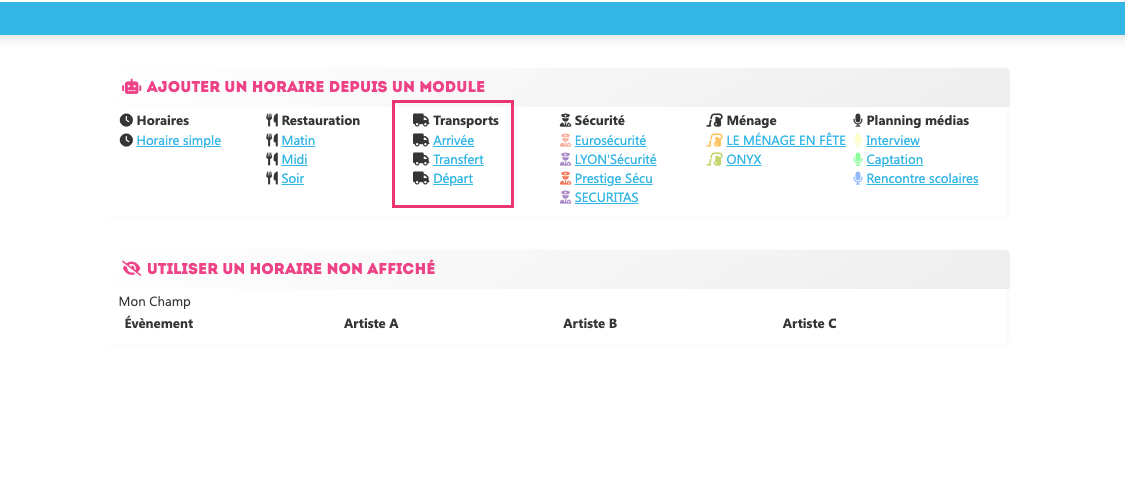Click the Sécurité column heading
Screen dimensions: 1125x499
coord(600,121)
